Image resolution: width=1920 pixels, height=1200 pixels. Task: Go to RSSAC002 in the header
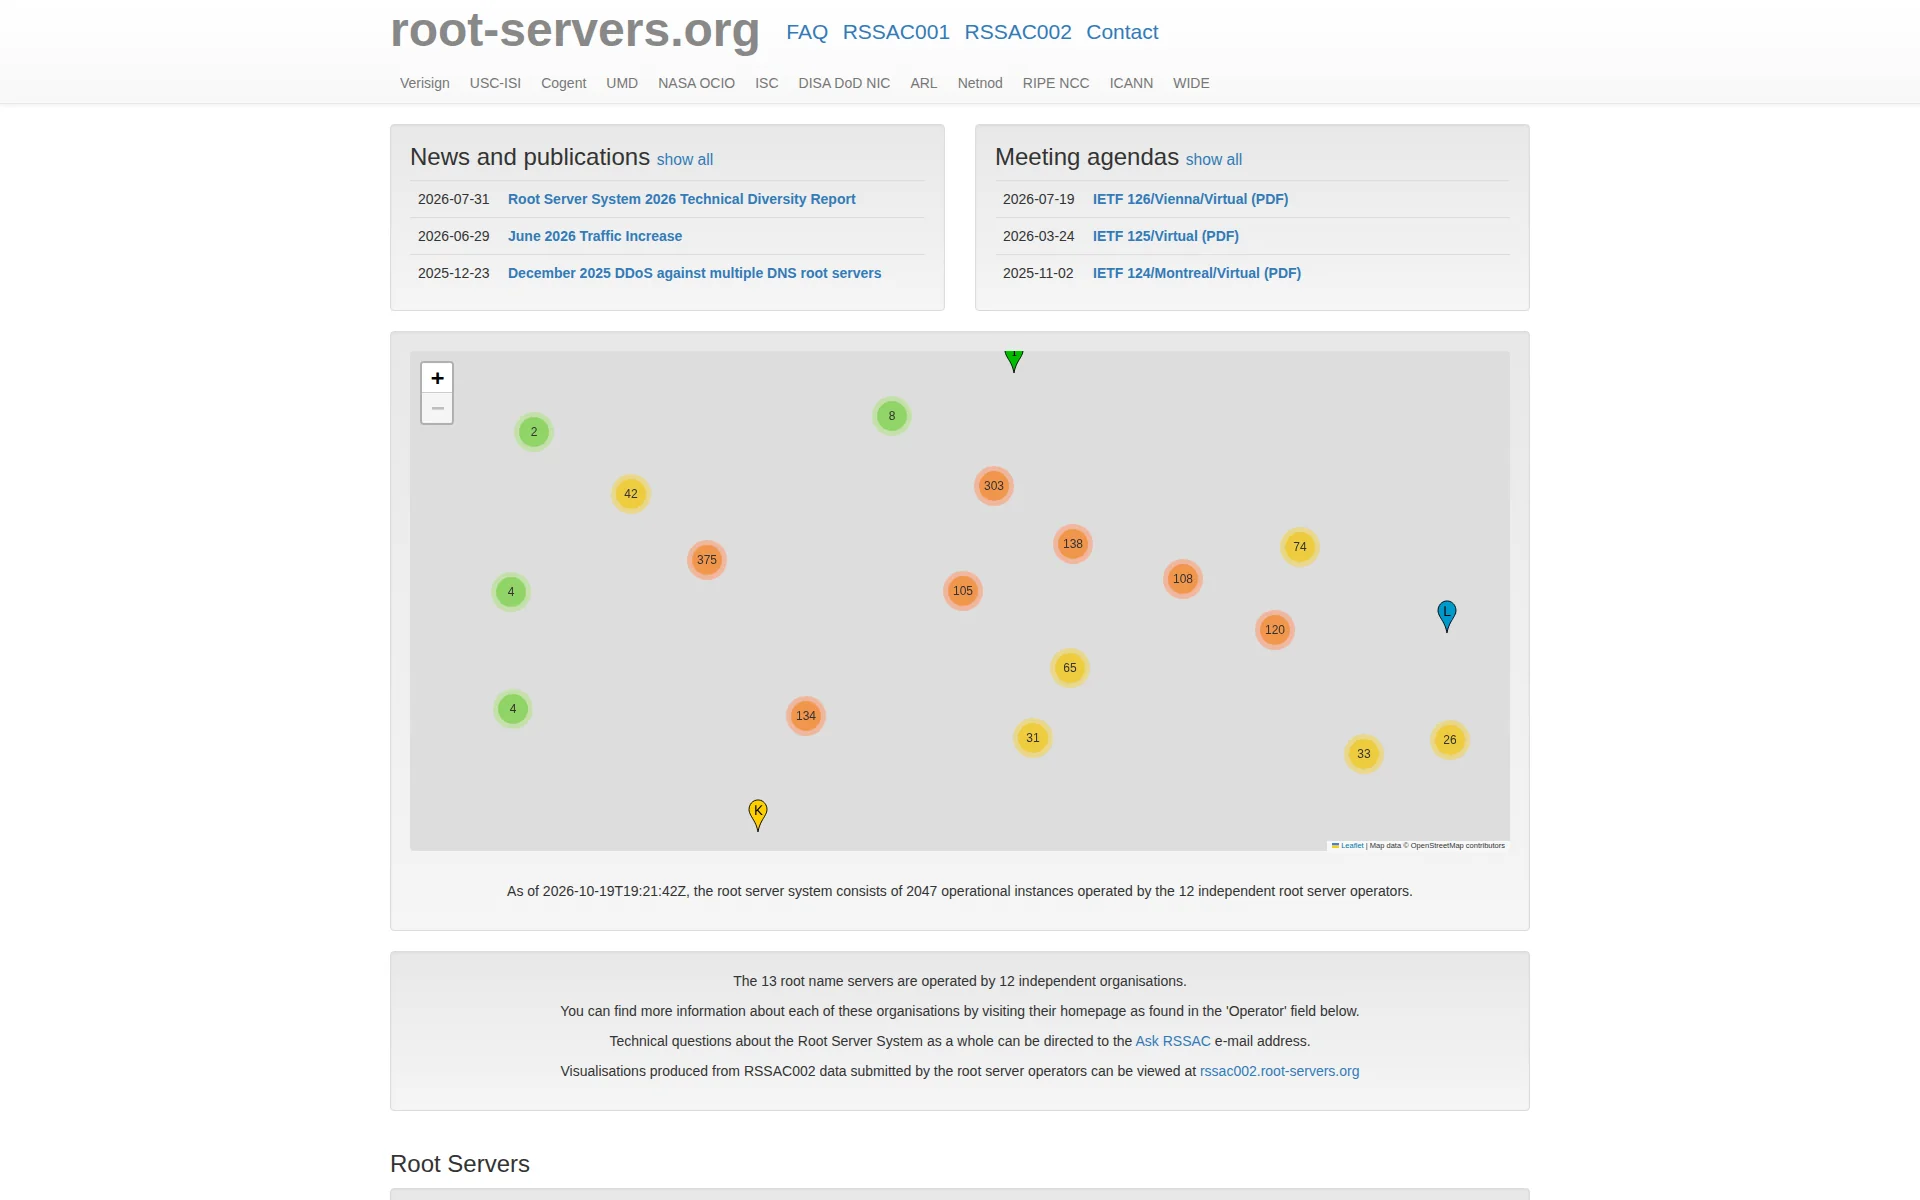(x=1018, y=32)
